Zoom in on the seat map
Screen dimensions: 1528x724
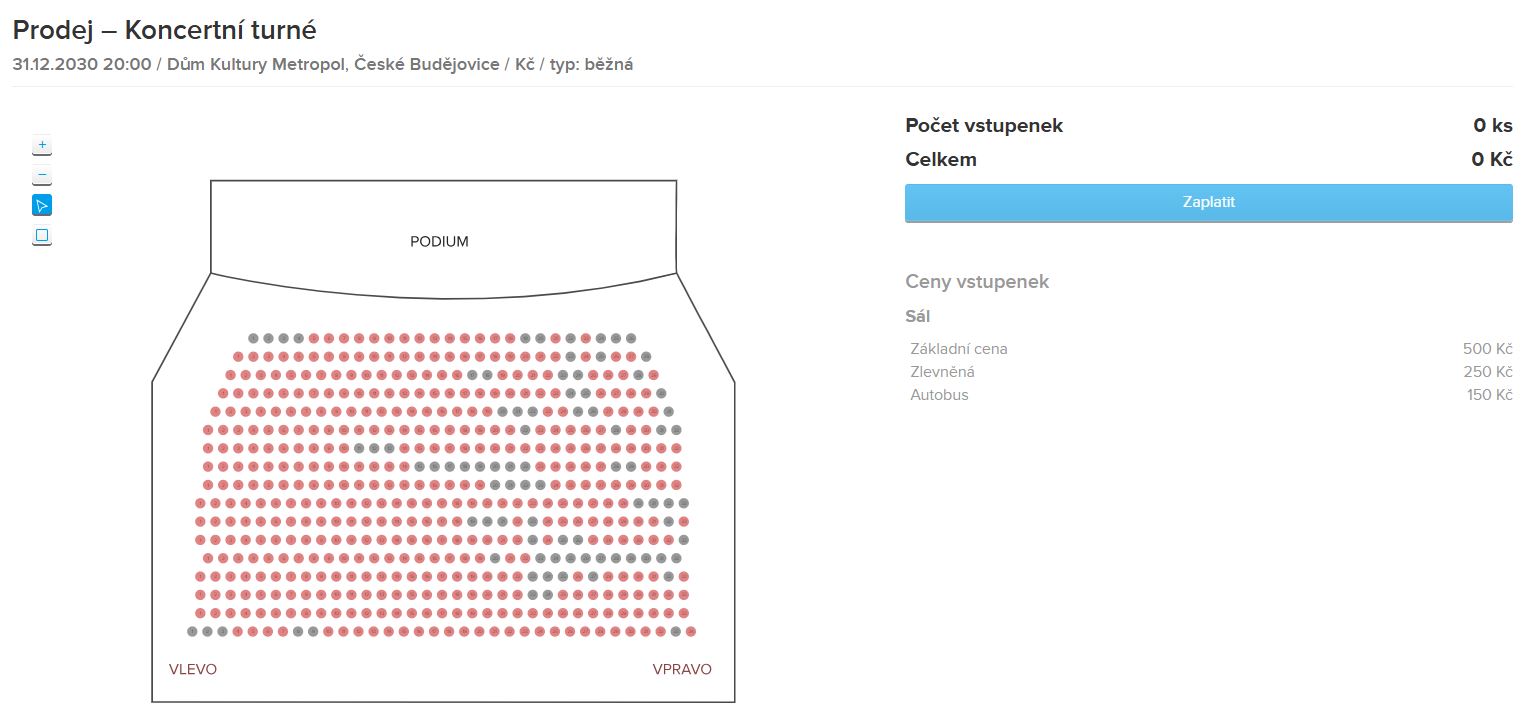tap(42, 145)
